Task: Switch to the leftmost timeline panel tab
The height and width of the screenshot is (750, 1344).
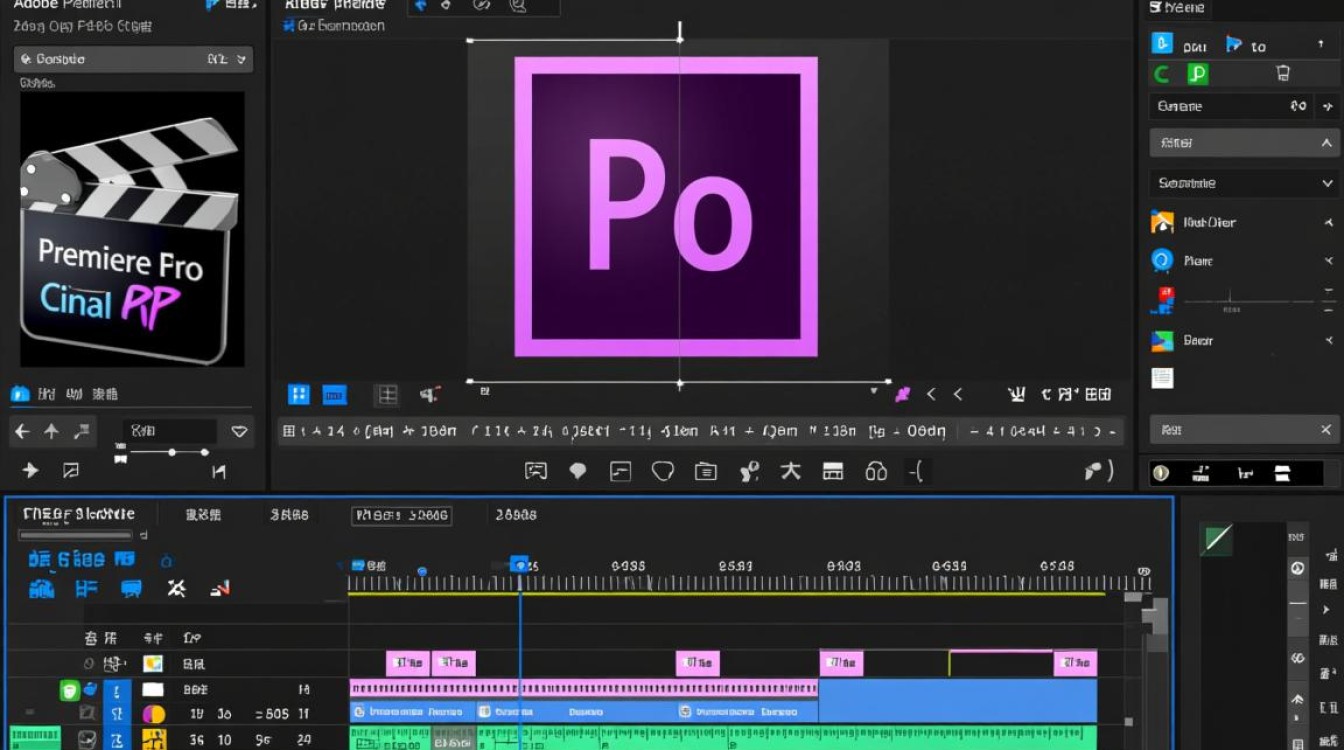Action: pyautogui.click(x=78, y=514)
